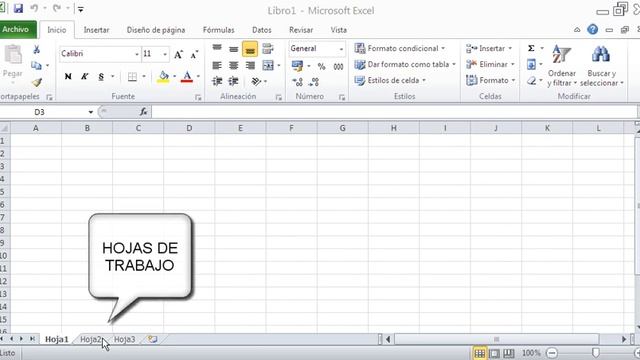The height and width of the screenshot is (360, 640).
Task: Align cell content to middle
Action: [x=233, y=49]
